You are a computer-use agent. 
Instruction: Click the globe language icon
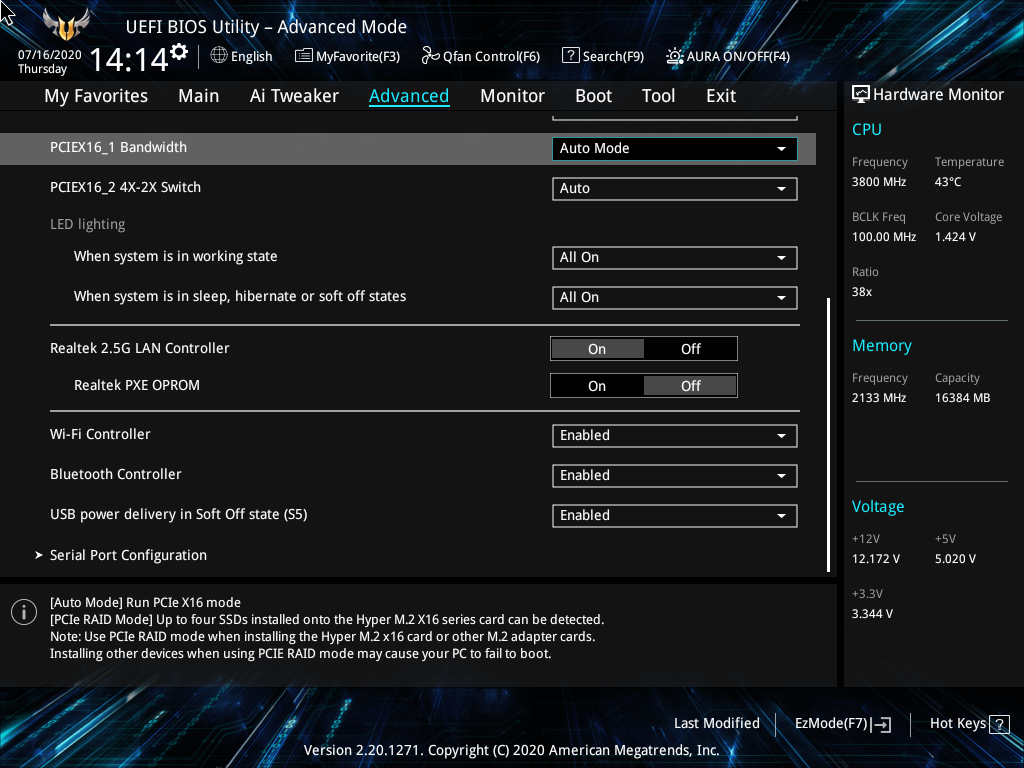pos(219,56)
